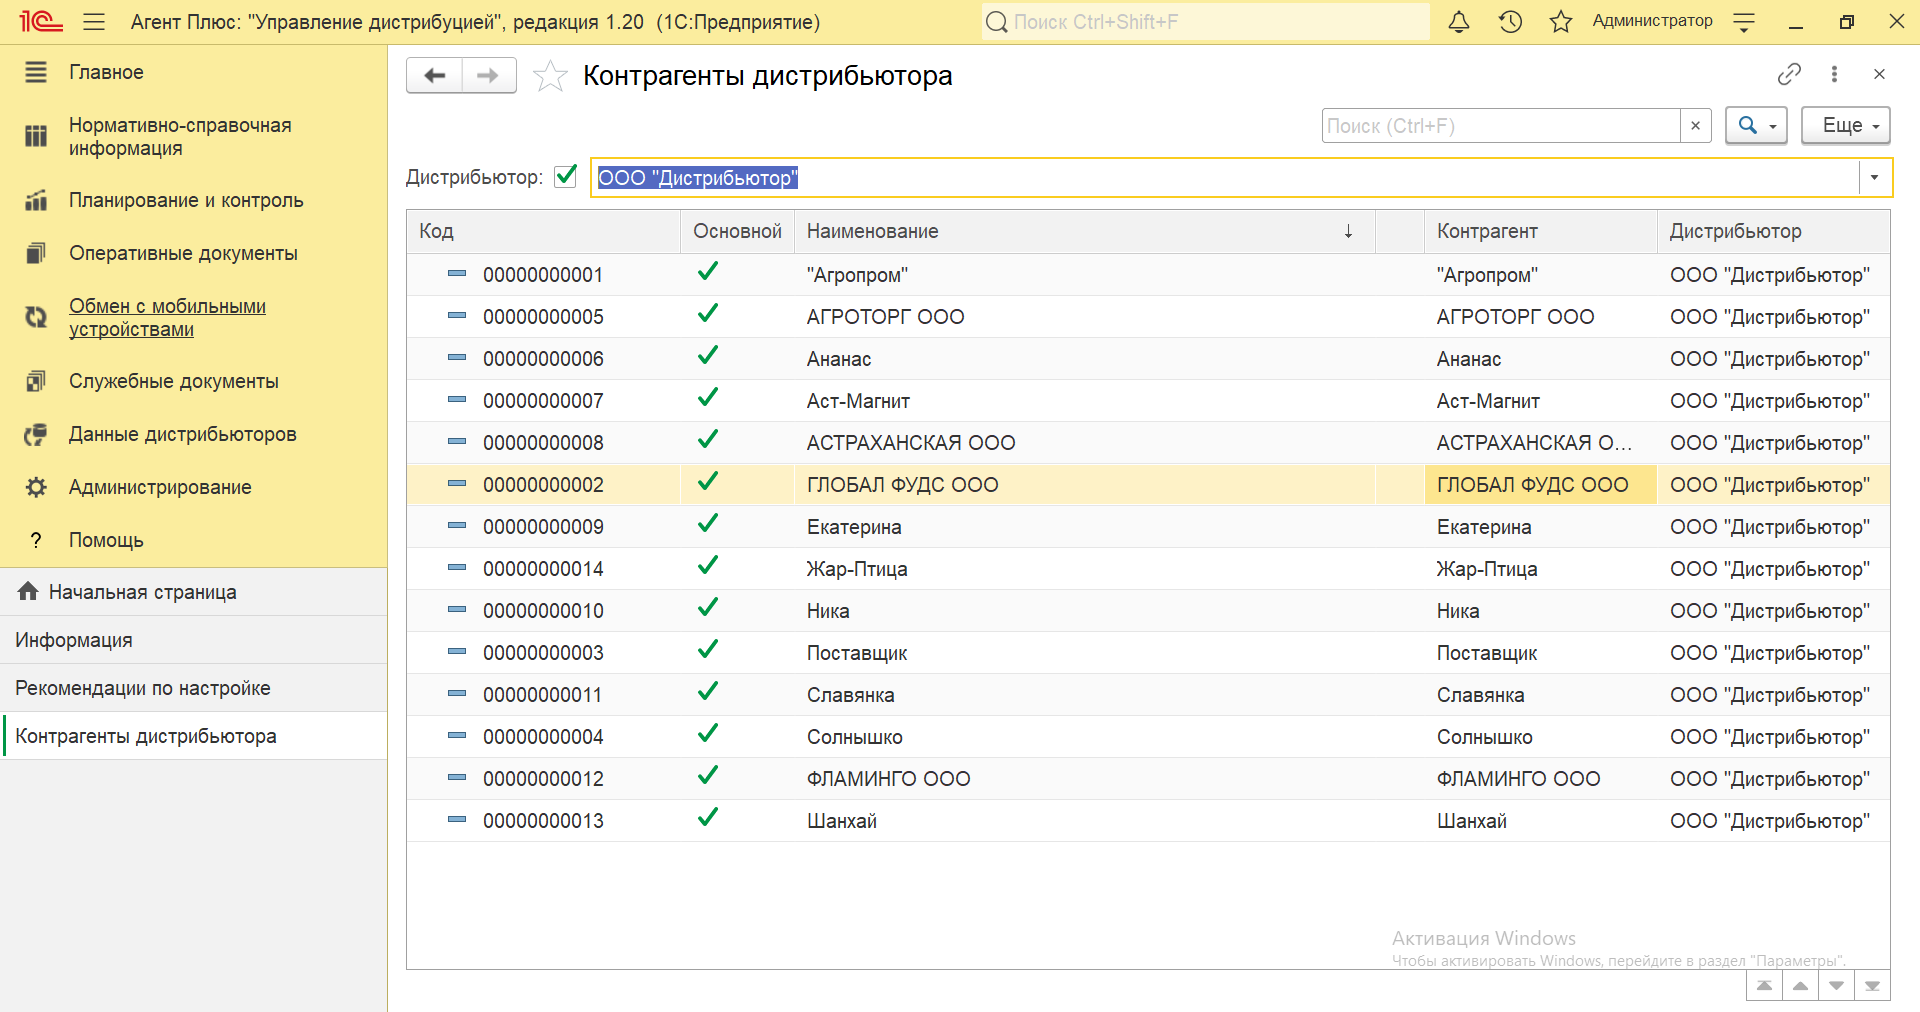This screenshot has width=1920, height=1012.
Task: Click Основной checkmark in ГЛОБАЛ ФУДС ООО row
Action: tap(708, 482)
